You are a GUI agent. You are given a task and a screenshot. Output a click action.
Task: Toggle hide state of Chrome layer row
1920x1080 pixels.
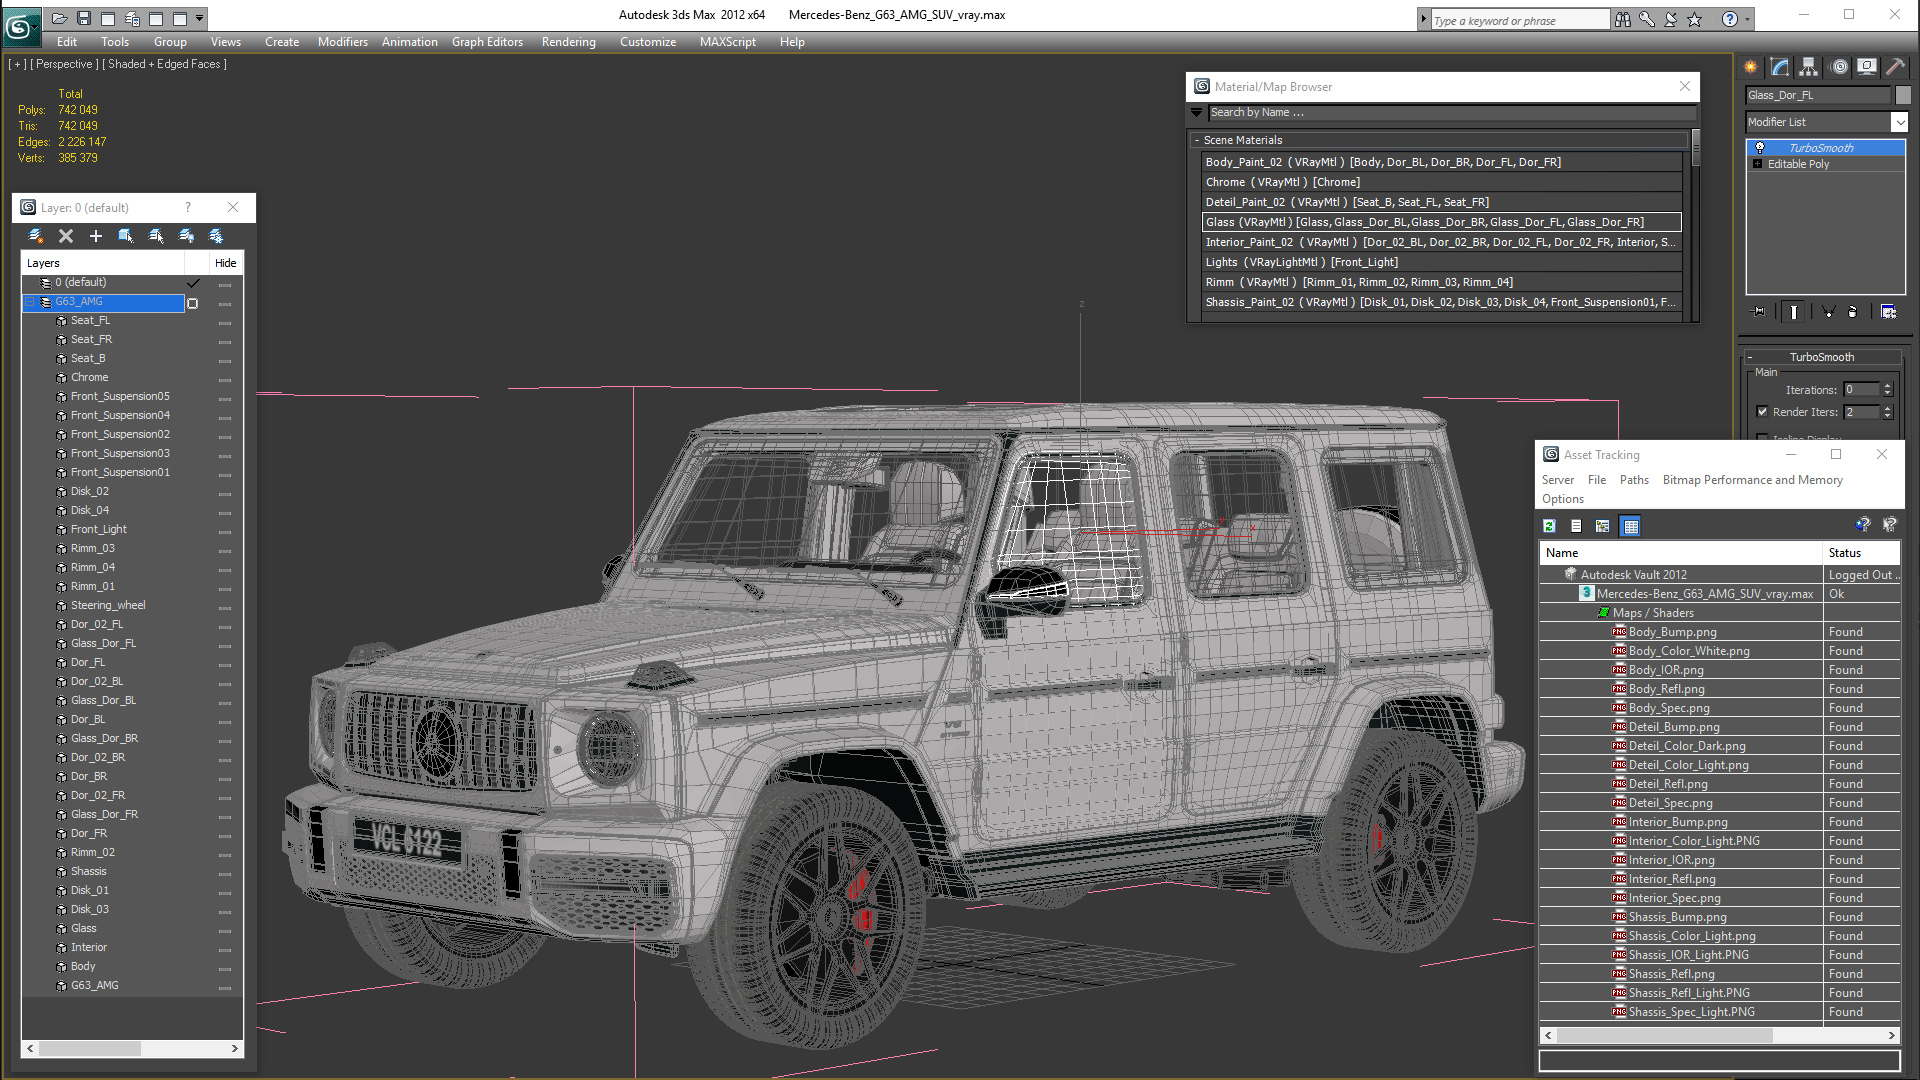pyautogui.click(x=225, y=379)
